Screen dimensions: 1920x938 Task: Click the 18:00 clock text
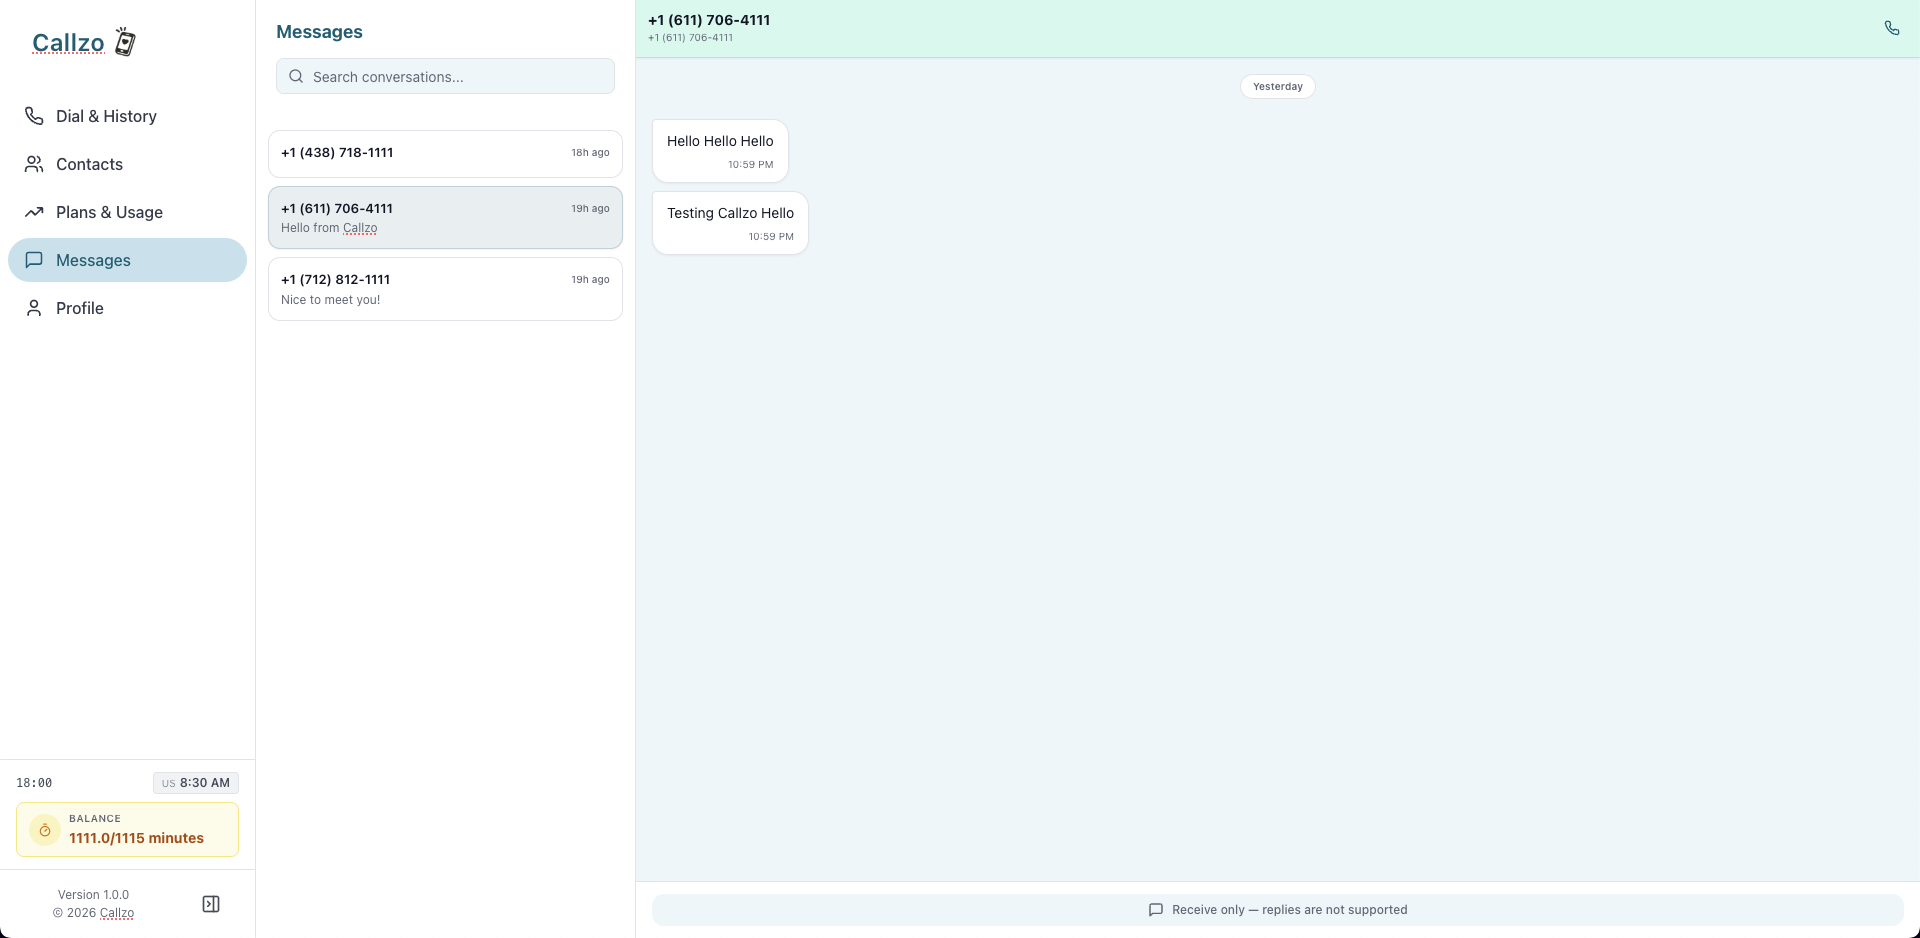pyautogui.click(x=34, y=783)
